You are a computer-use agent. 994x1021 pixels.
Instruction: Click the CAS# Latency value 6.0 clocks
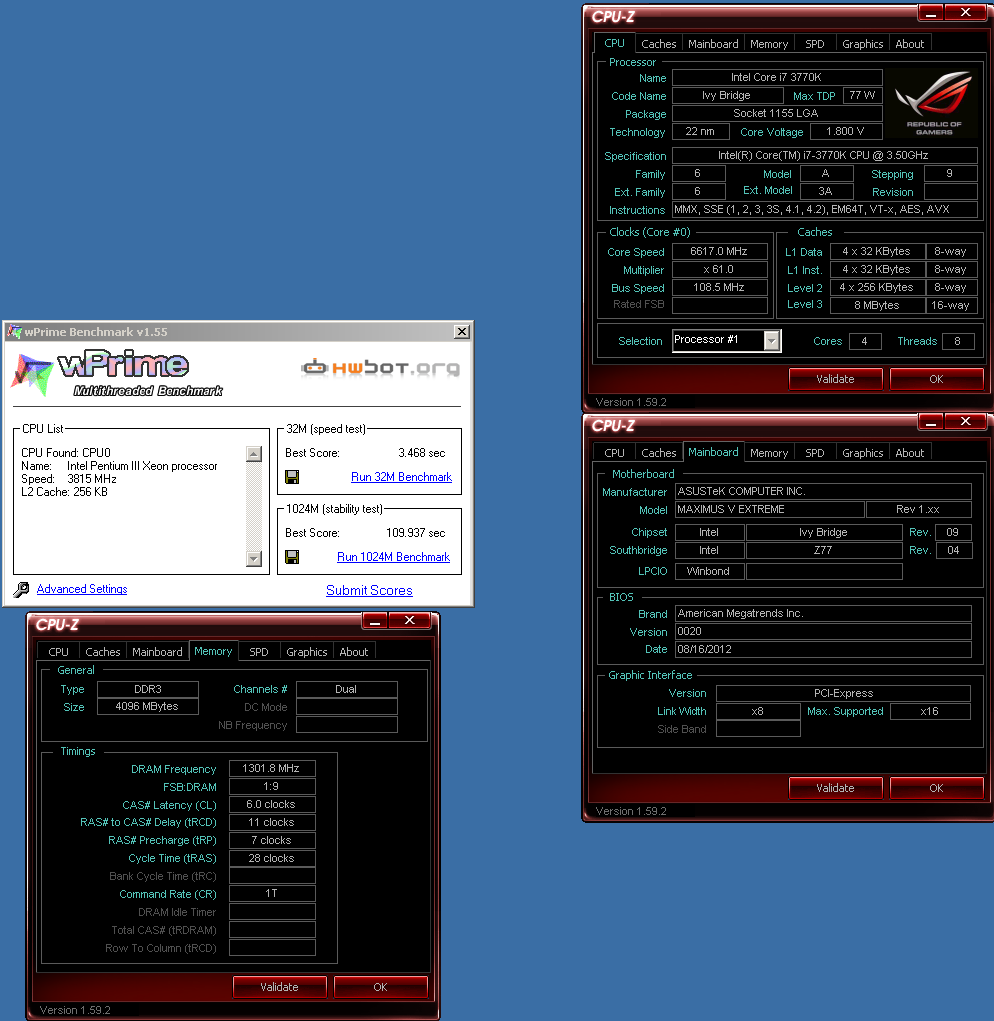click(x=272, y=805)
